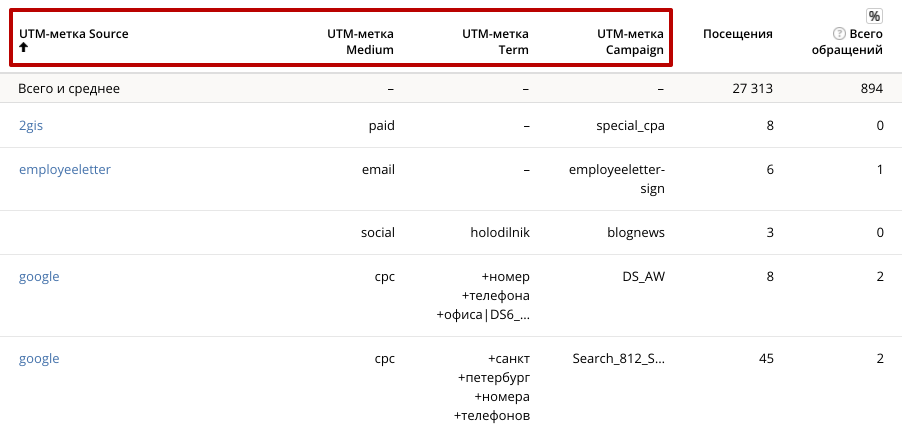Image resolution: width=902 pixels, height=435 pixels.
Task: Click the ascending sort arrow under Source
Action: (24, 48)
